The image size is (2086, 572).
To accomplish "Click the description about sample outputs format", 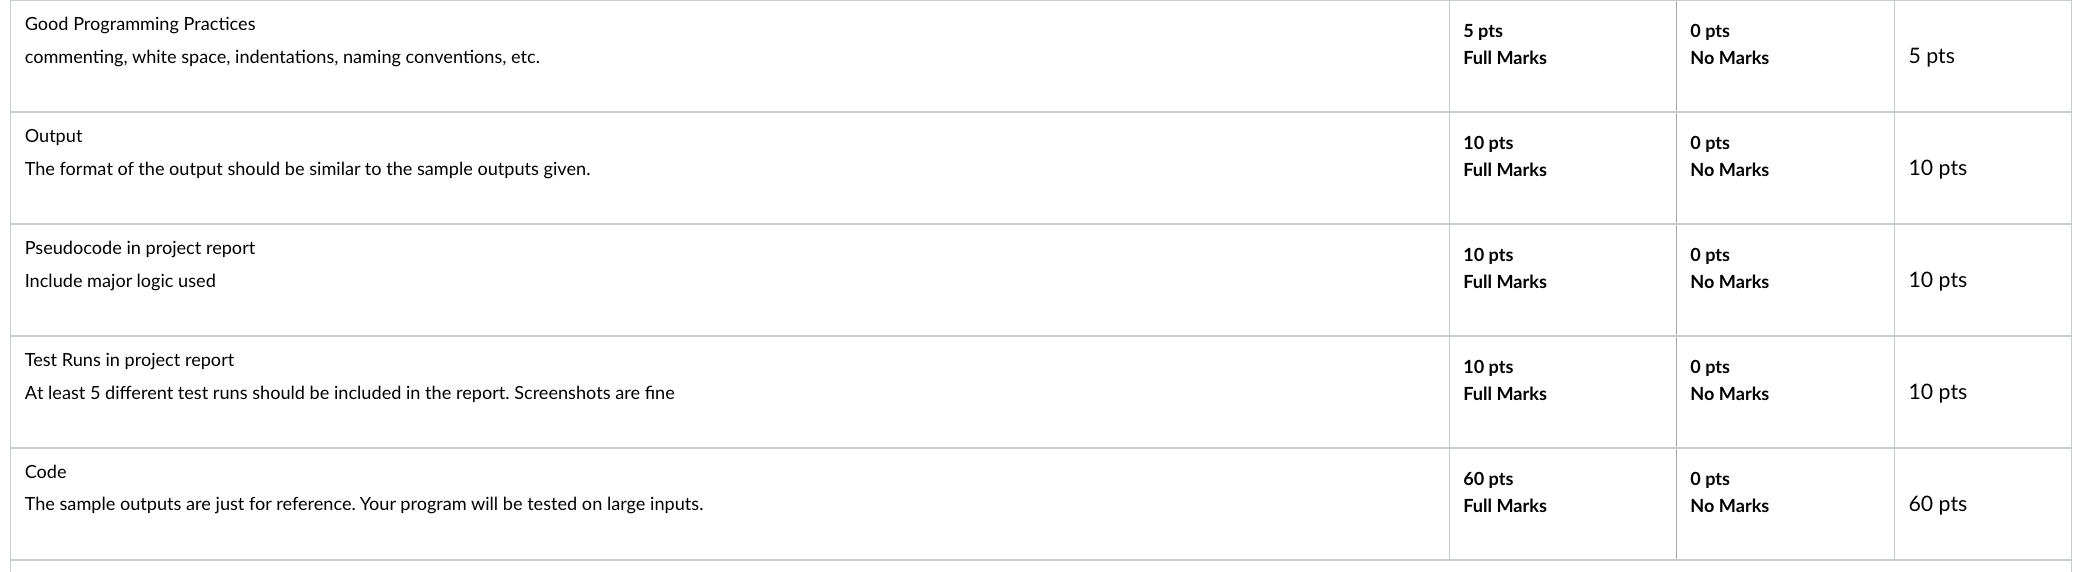I will [x=307, y=169].
